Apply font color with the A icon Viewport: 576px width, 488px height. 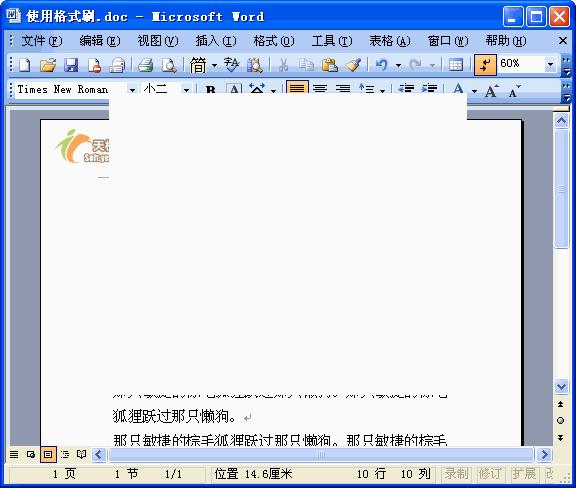point(458,89)
